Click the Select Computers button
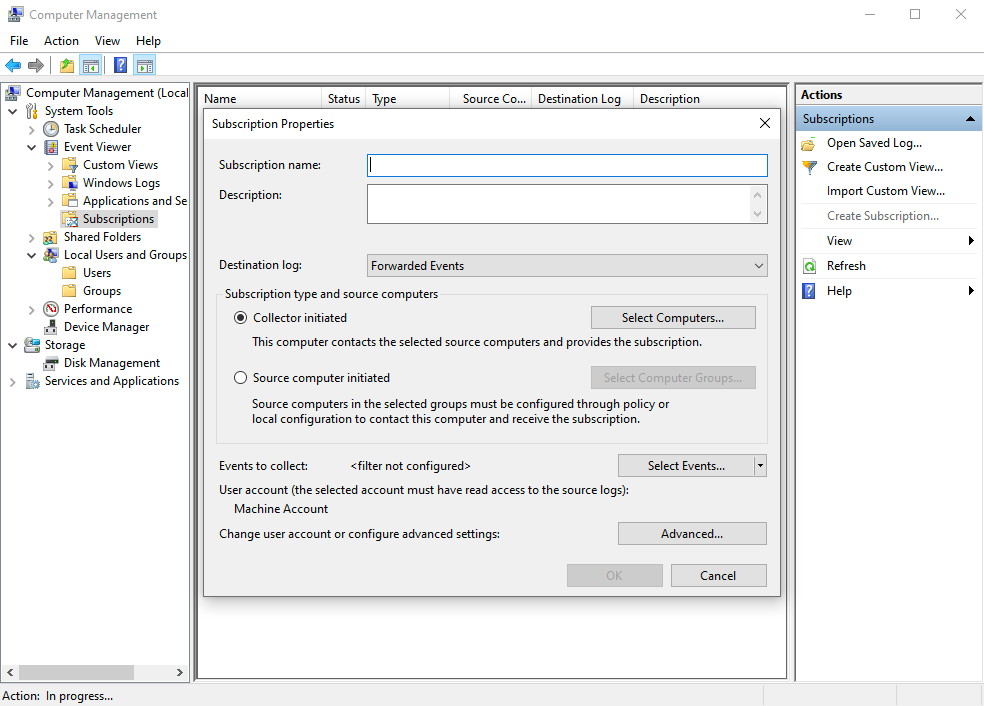 pos(673,318)
